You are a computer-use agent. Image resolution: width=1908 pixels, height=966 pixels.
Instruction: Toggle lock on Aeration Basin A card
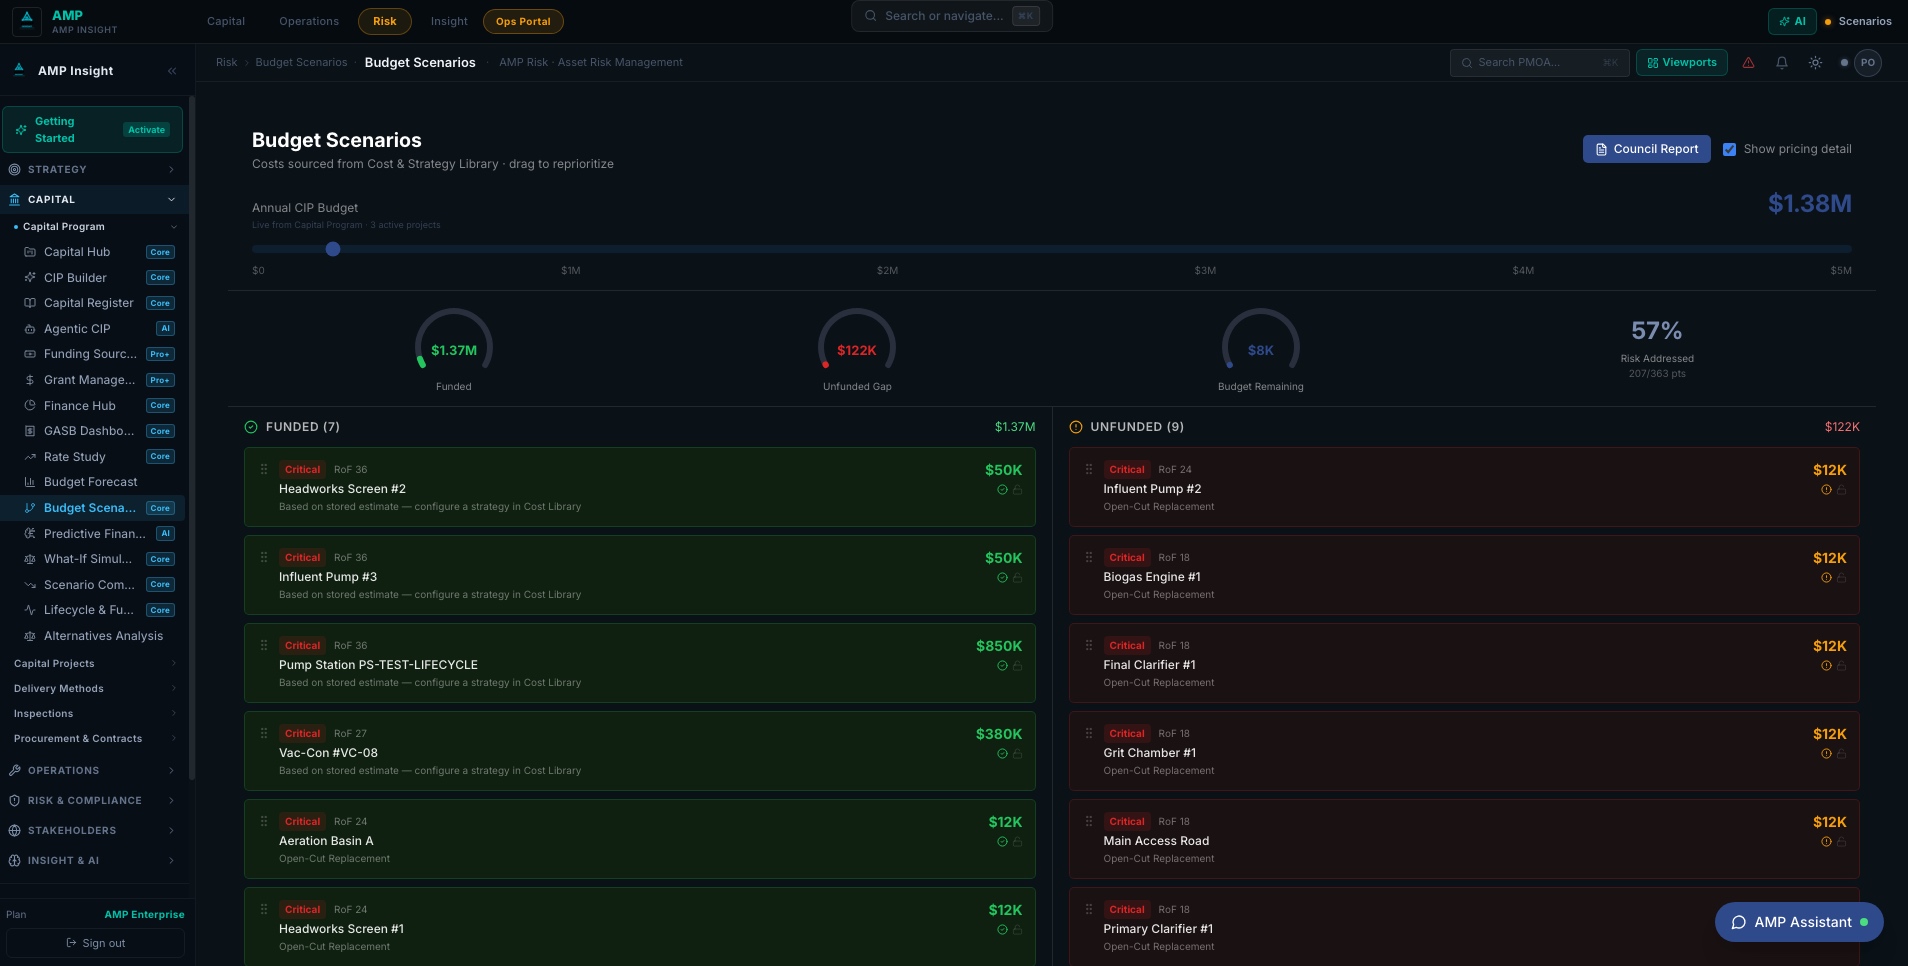(1017, 842)
